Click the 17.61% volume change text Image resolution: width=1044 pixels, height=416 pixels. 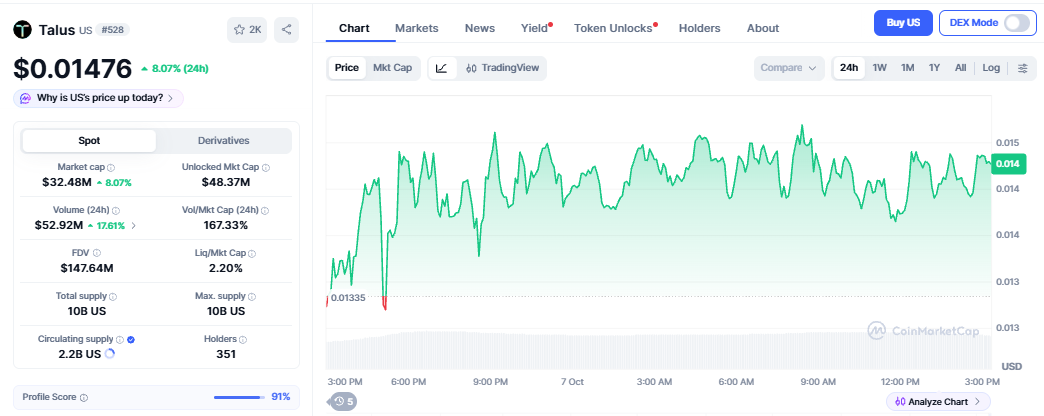coord(111,226)
